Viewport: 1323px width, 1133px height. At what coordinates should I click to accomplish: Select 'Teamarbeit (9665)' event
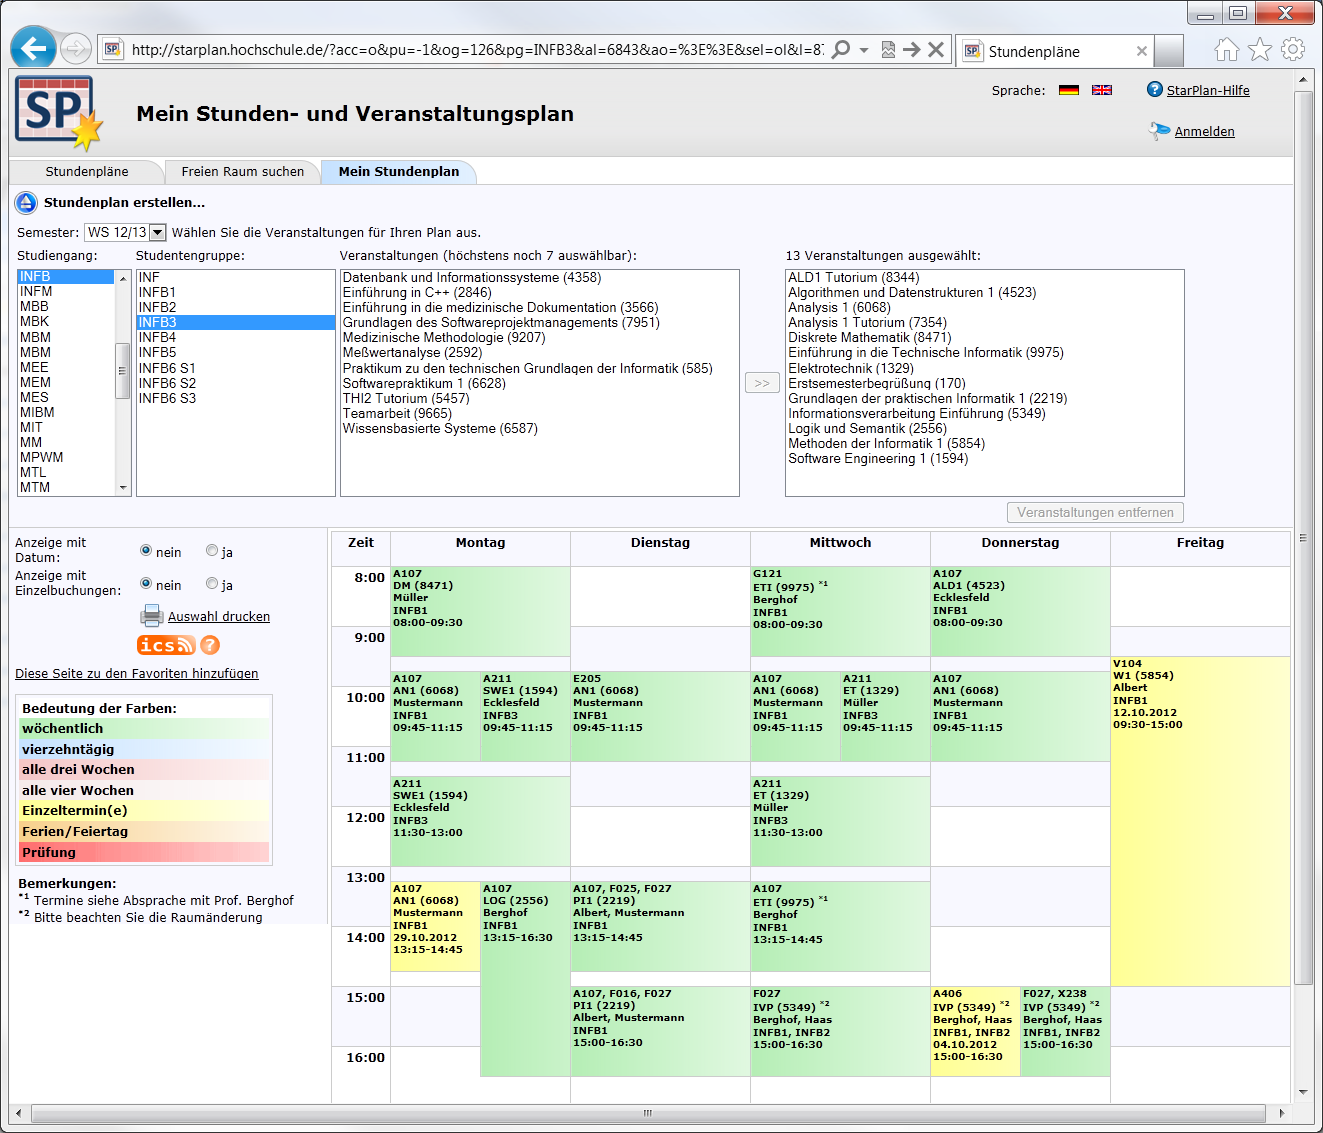pos(540,413)
